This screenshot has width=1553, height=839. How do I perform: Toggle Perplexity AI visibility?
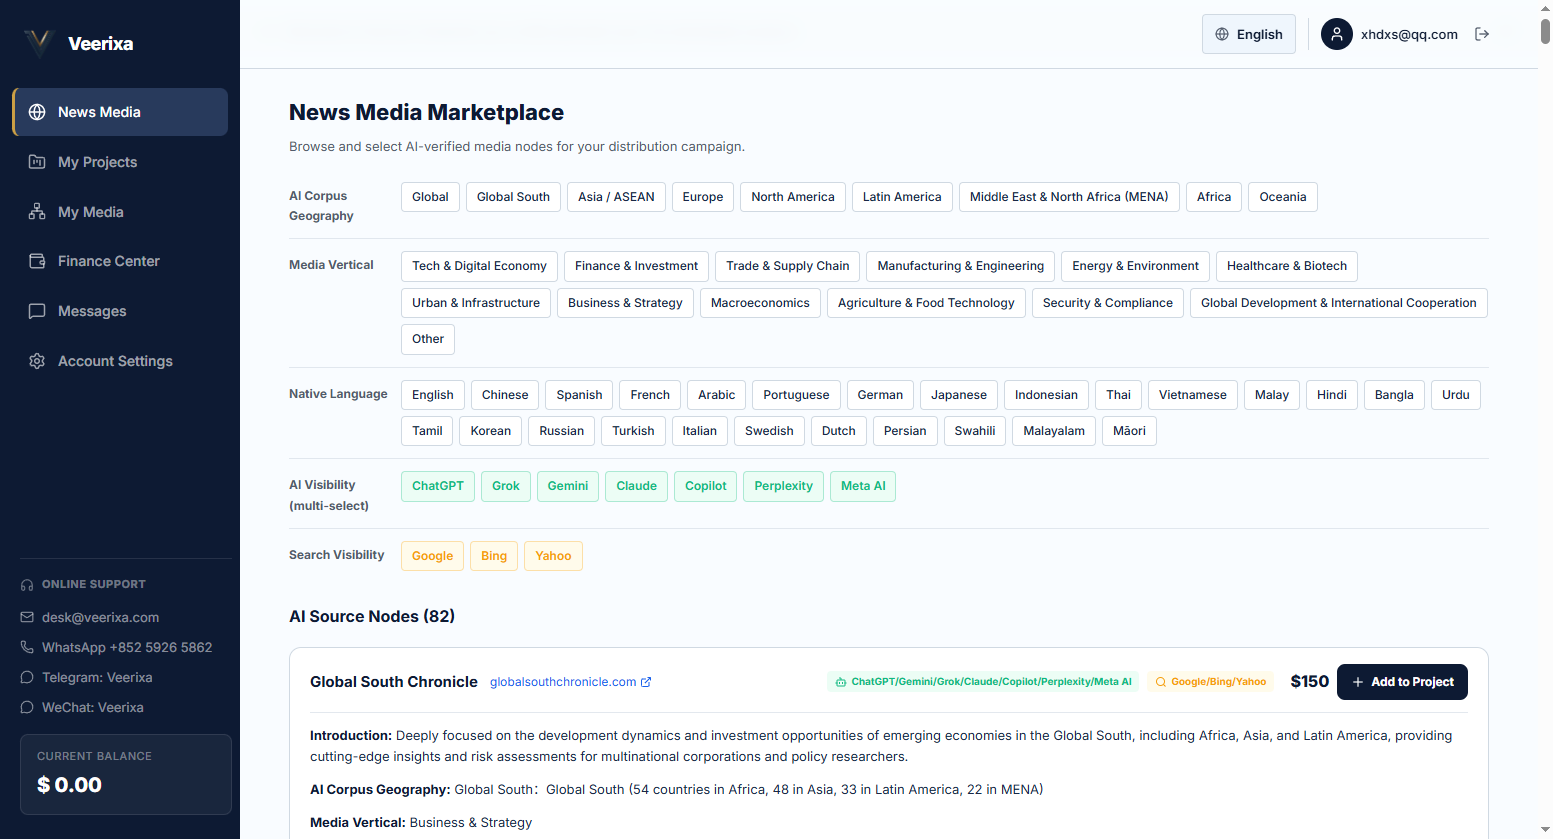(784, 486)
